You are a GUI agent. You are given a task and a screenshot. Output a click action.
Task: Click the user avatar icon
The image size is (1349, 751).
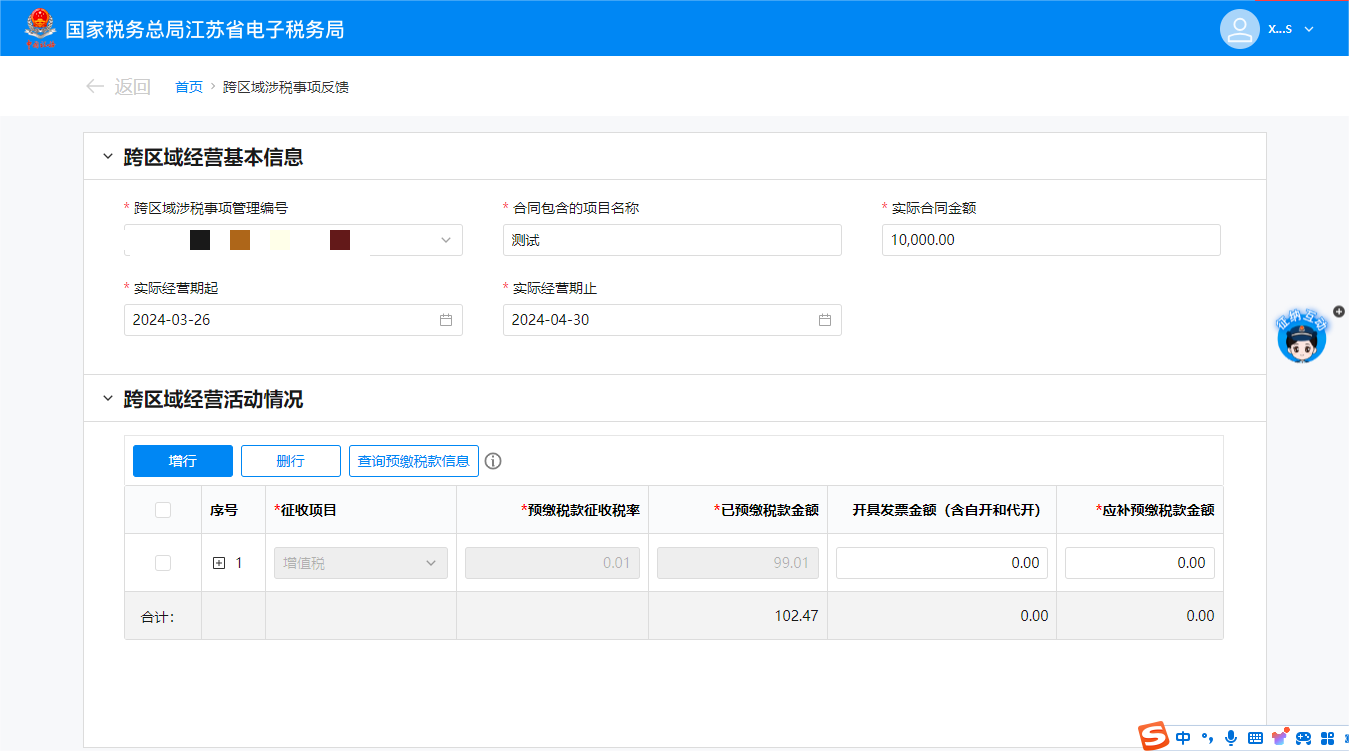tap(1239, 29)
